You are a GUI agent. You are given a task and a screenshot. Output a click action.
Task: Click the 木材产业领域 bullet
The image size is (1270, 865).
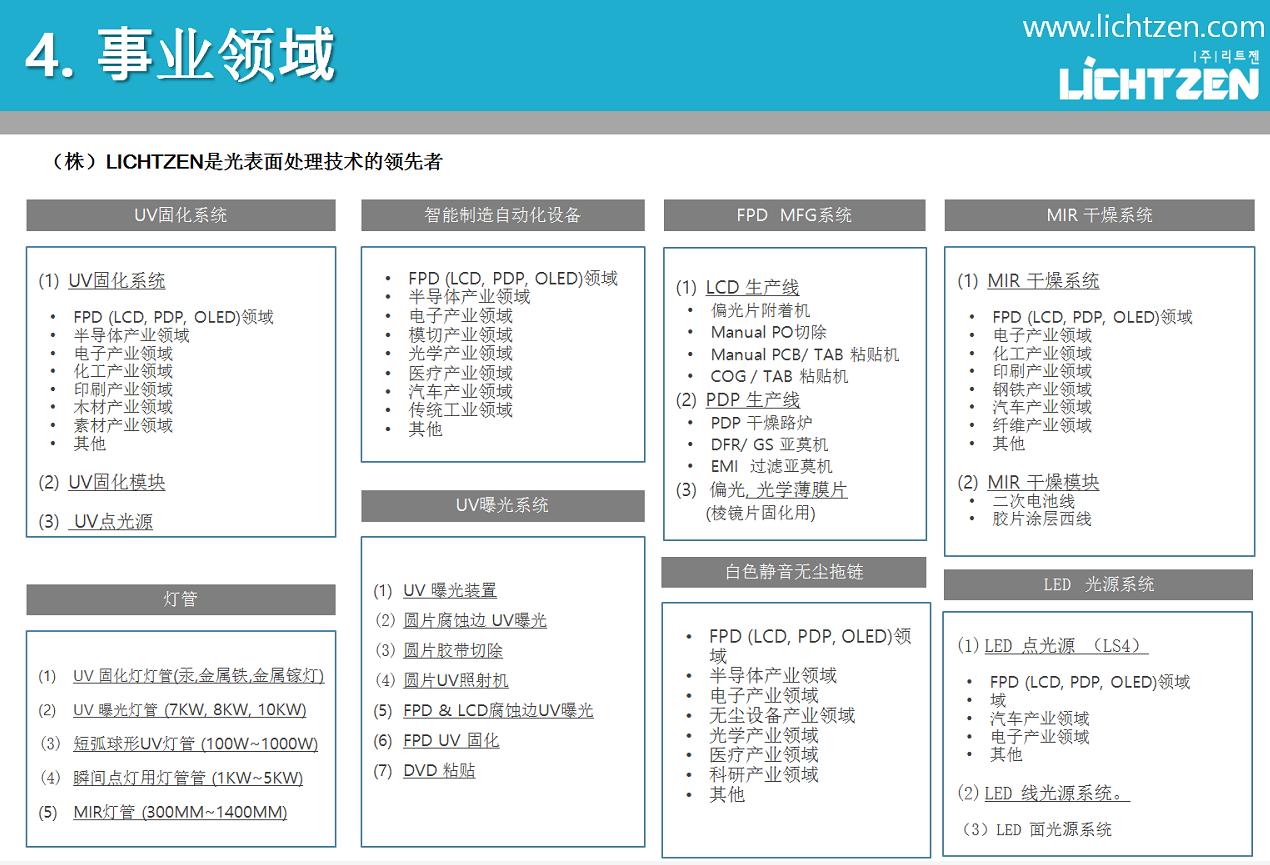click(x=123, y=407)
